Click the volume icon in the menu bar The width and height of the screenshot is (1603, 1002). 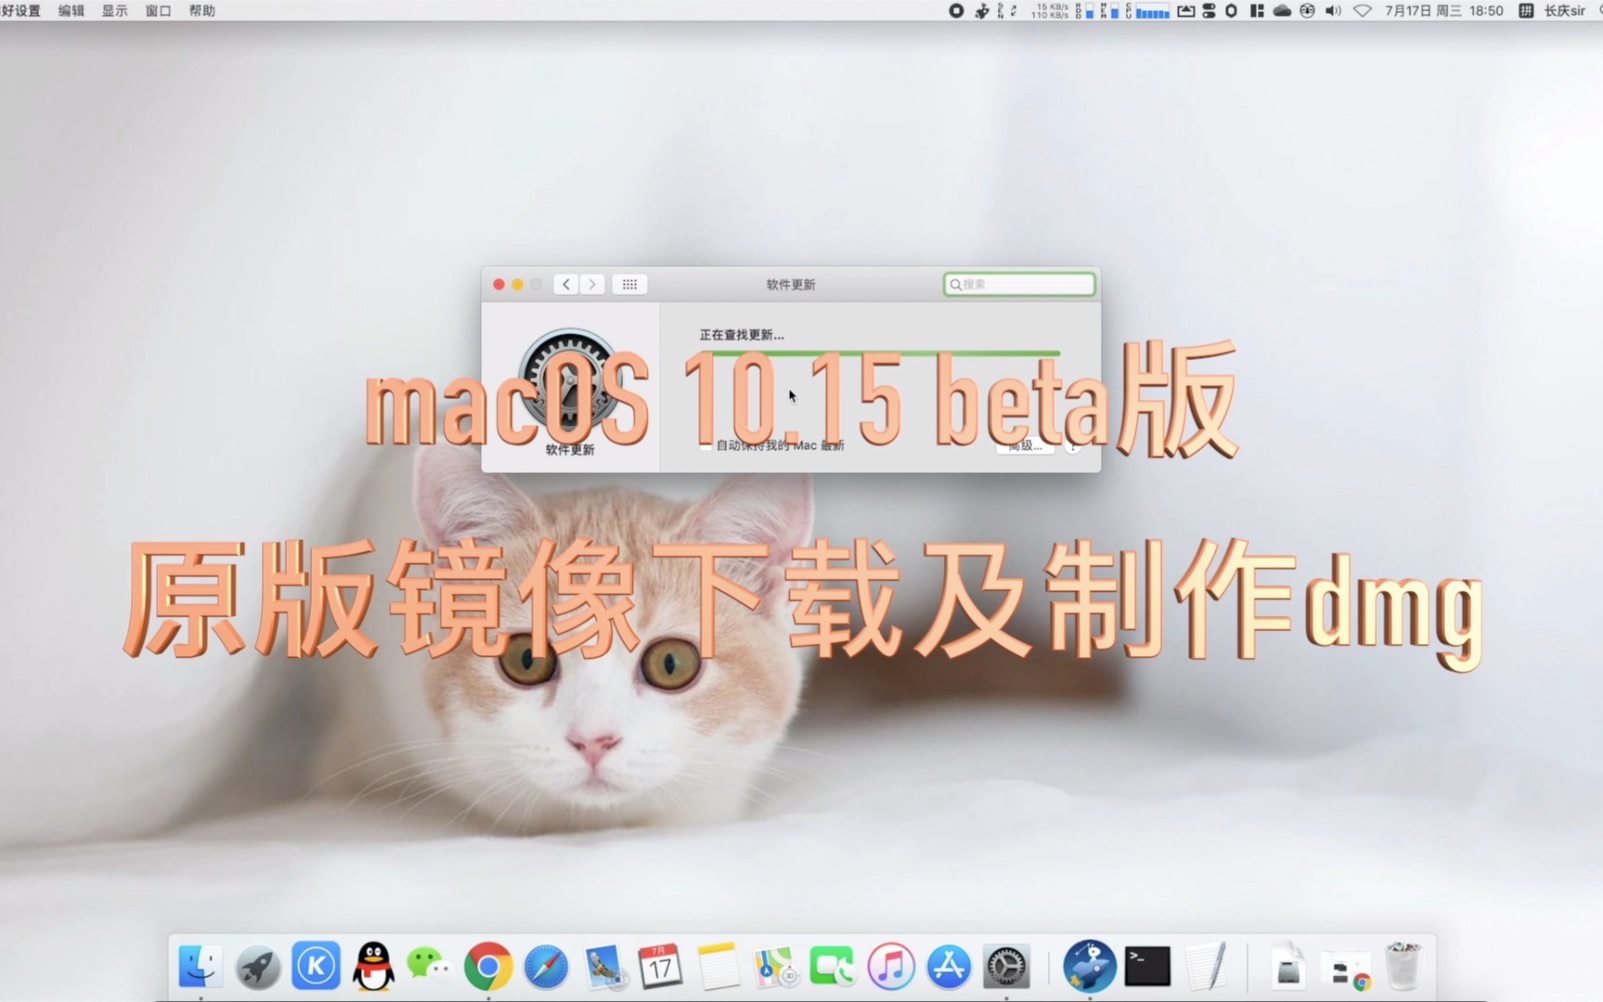[x=1332, y=11]
